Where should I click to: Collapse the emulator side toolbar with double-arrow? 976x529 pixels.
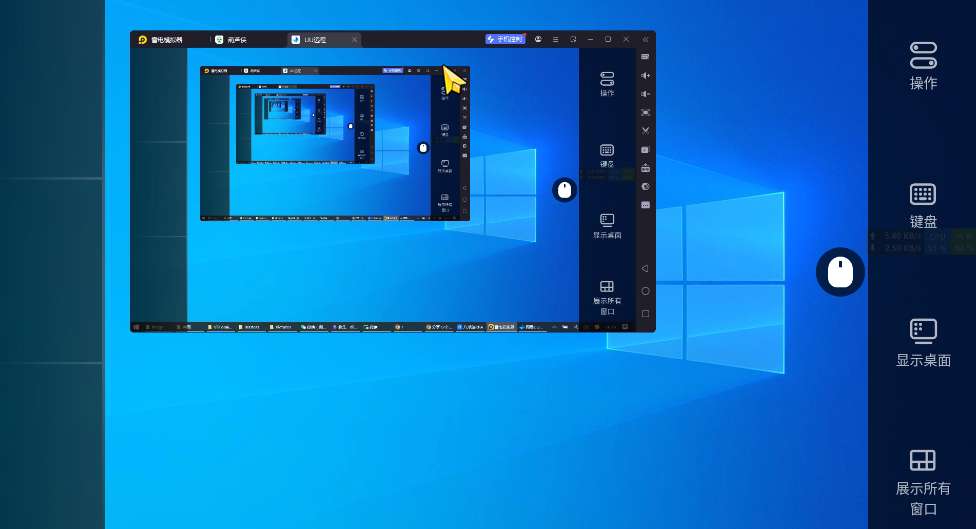[x=645, y=39]
